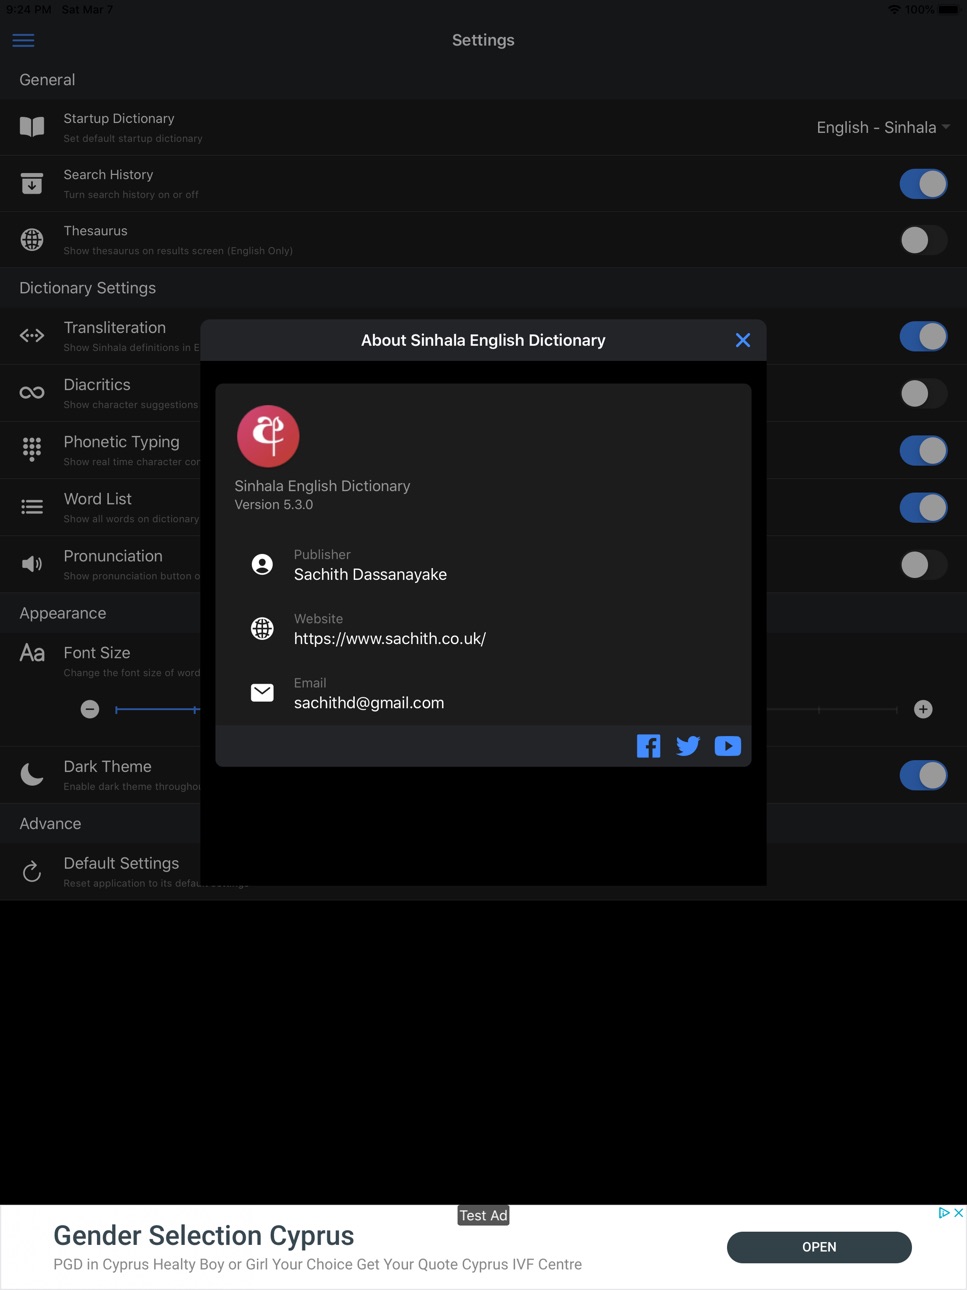Select the Default Settings row
This screenshot has width=967, height=1290.
[x=483, y=872]
